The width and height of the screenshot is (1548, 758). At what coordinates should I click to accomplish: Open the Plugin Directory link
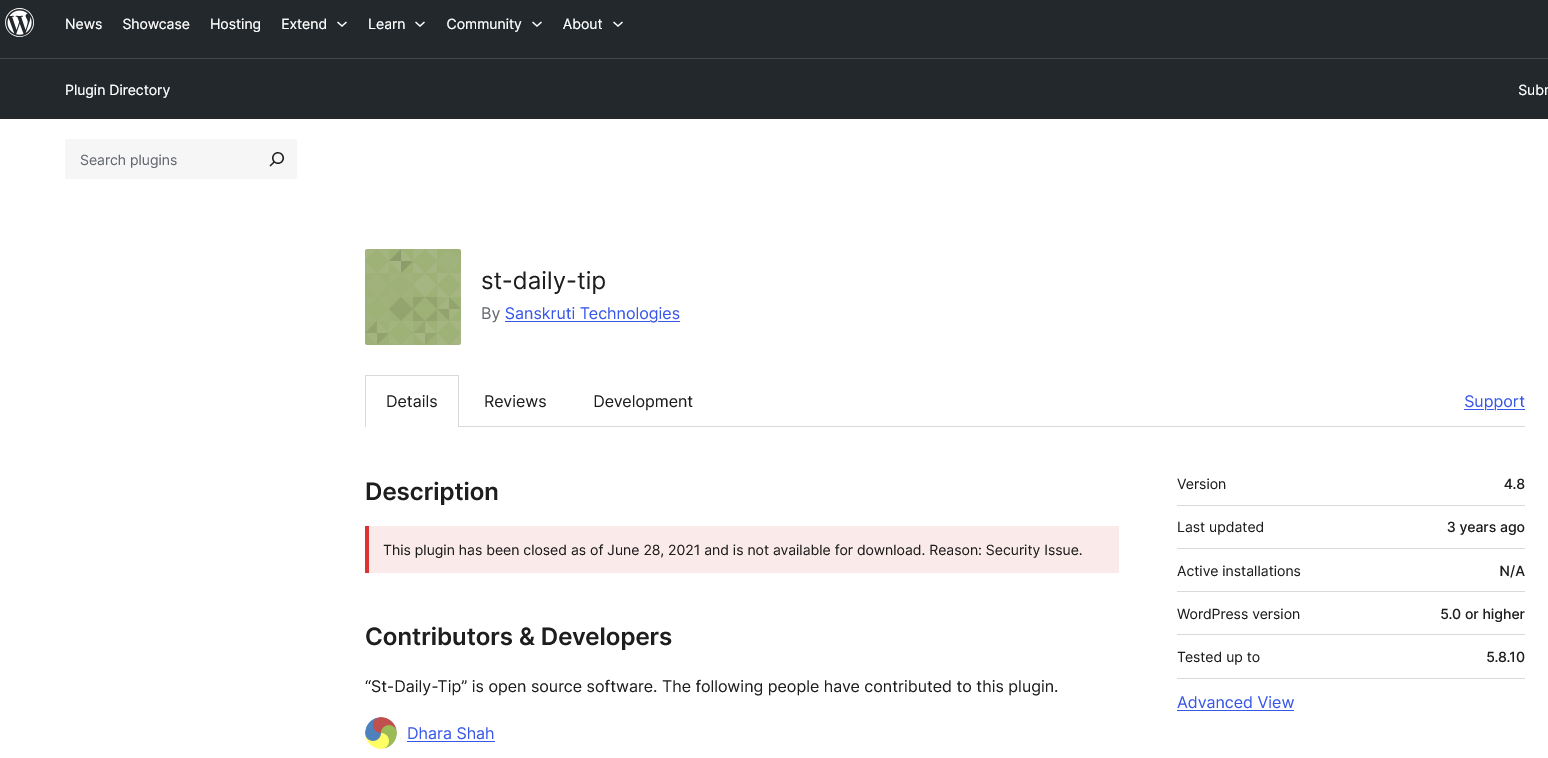118,90
